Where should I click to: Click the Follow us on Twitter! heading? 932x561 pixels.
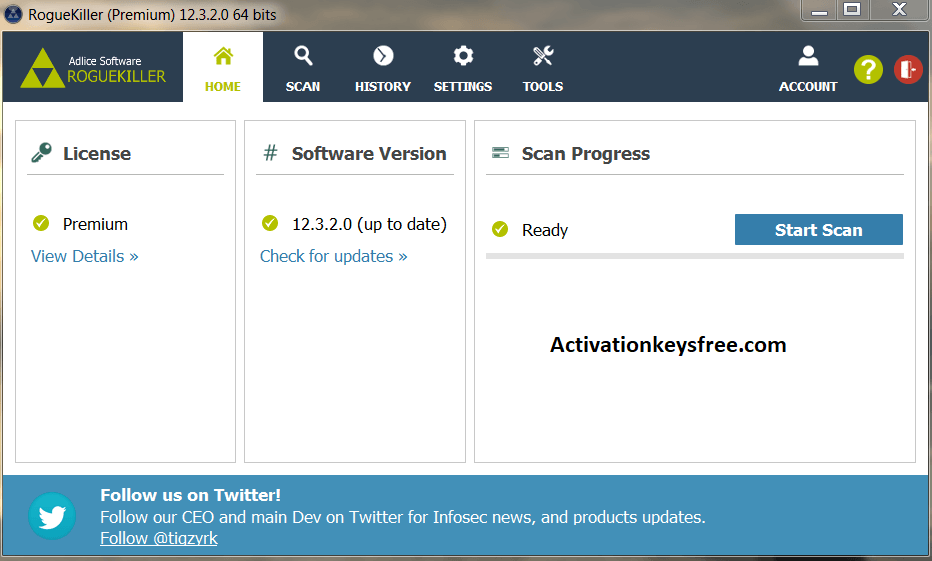click(x=190, y=495)
